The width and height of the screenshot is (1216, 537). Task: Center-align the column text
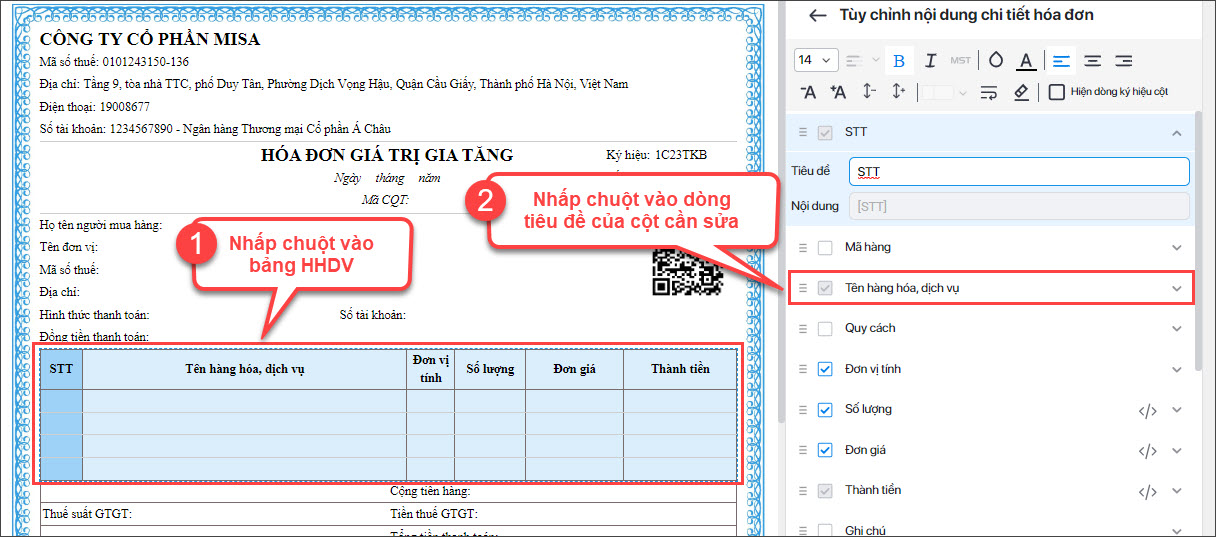[x=1092, y=61]
